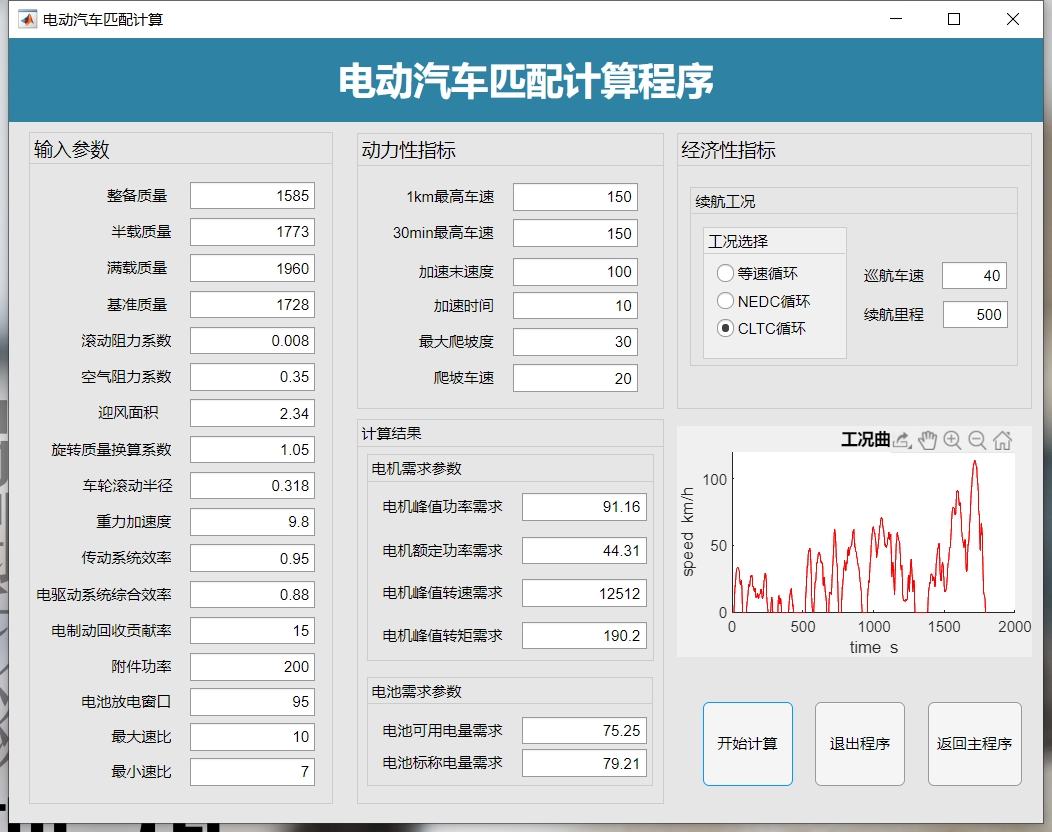Start calculation with 开始计算 button
The image size is (1052, 832).
[747, 743]
